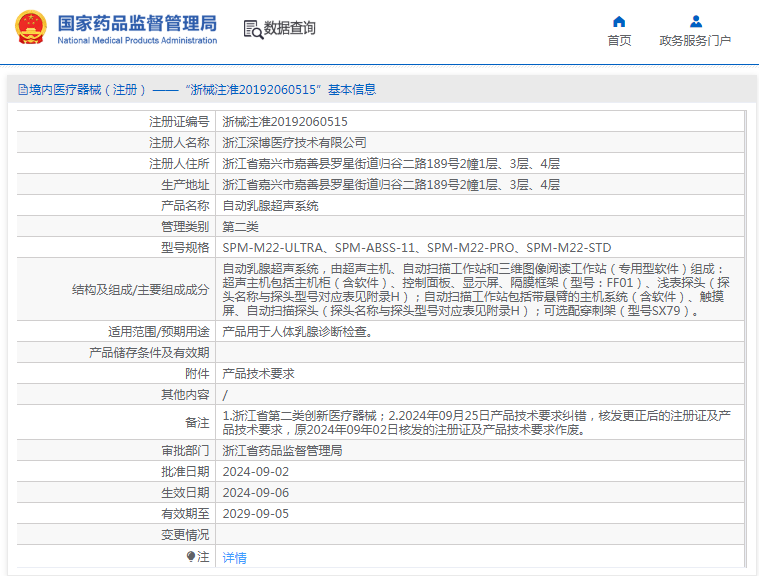Click the 适用范围/预期用途 label
This screenshot has height=576, width=759.
click(x=158, y=332)
